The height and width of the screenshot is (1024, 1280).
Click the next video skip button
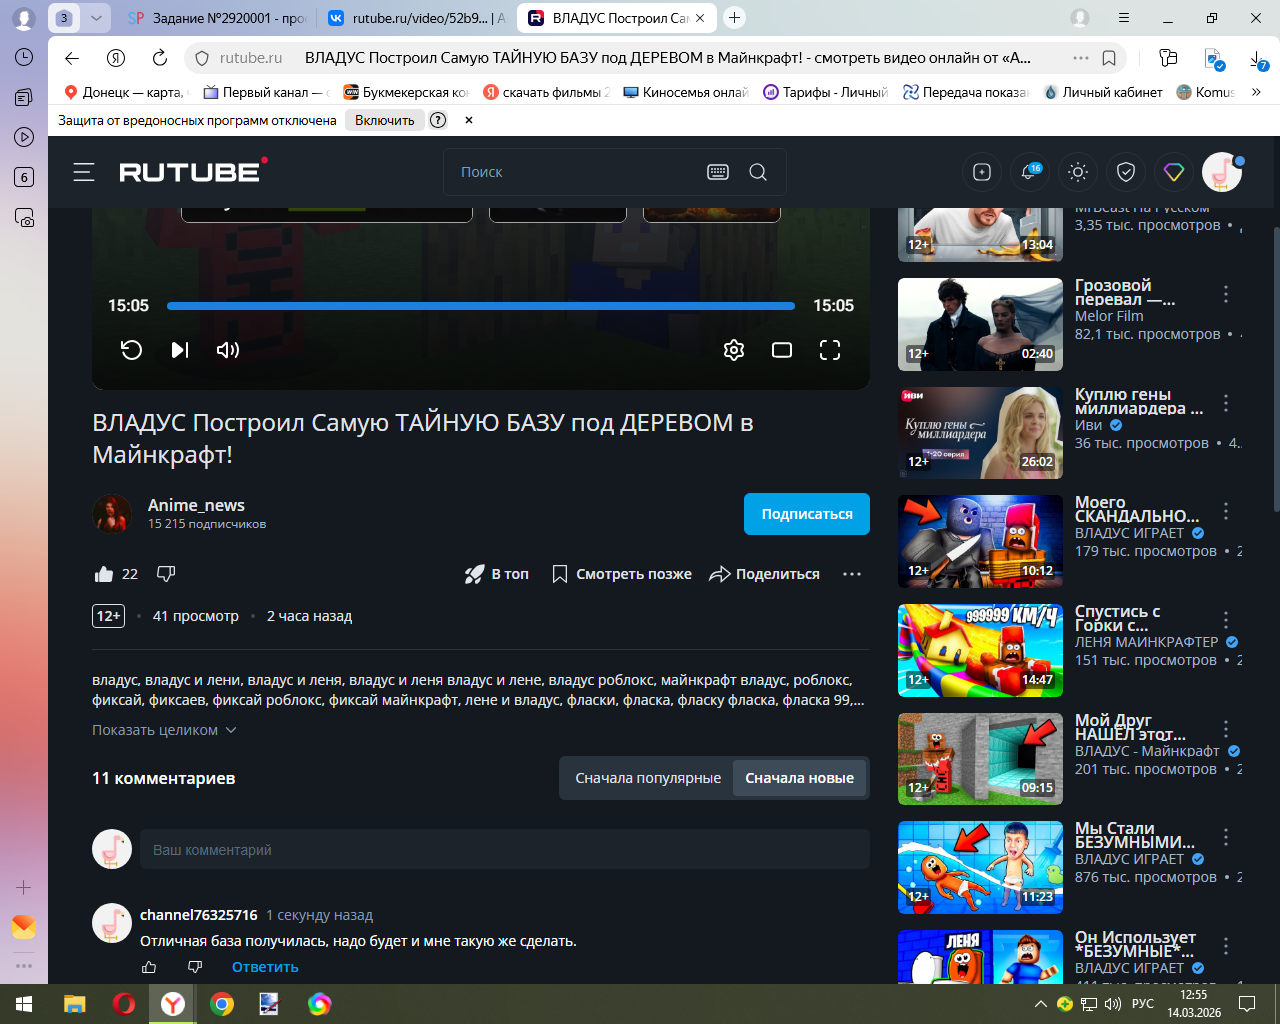click(180, 350)
